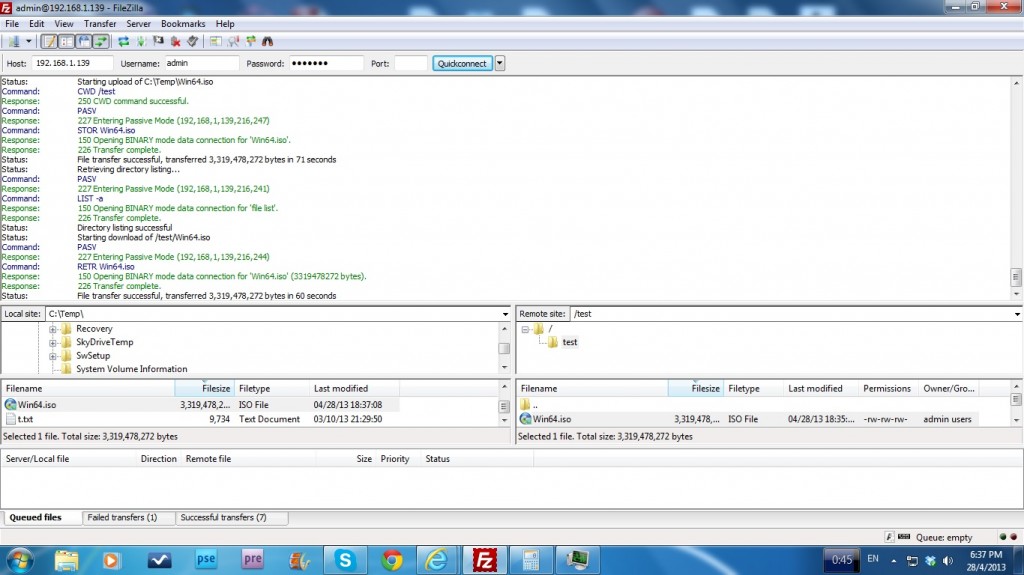Click the Username input field
Screen dimensions: 1024x575
coord(201,63)
